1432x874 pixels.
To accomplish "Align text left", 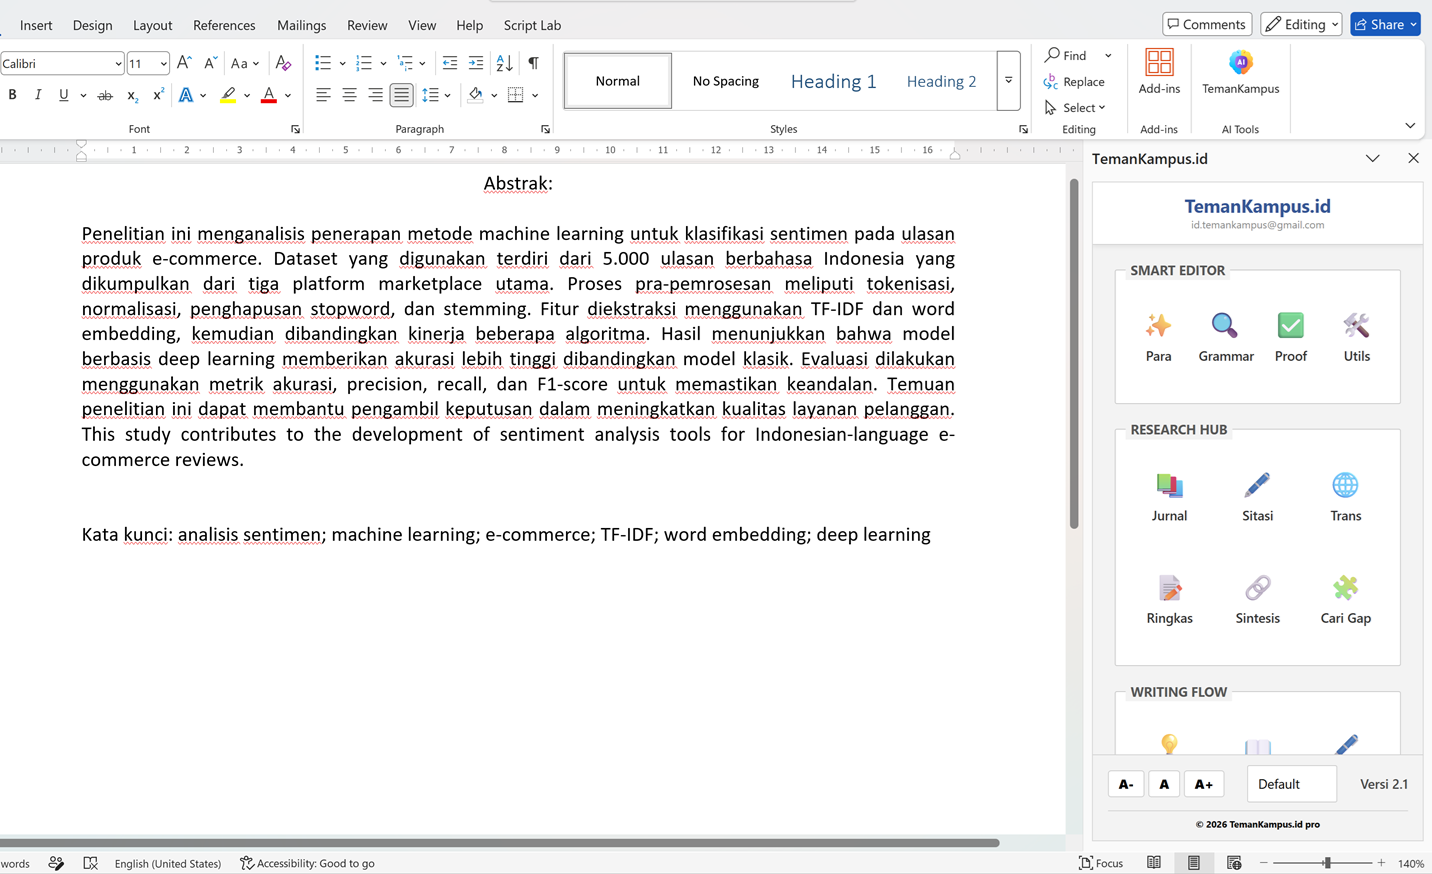I will 323,95.
